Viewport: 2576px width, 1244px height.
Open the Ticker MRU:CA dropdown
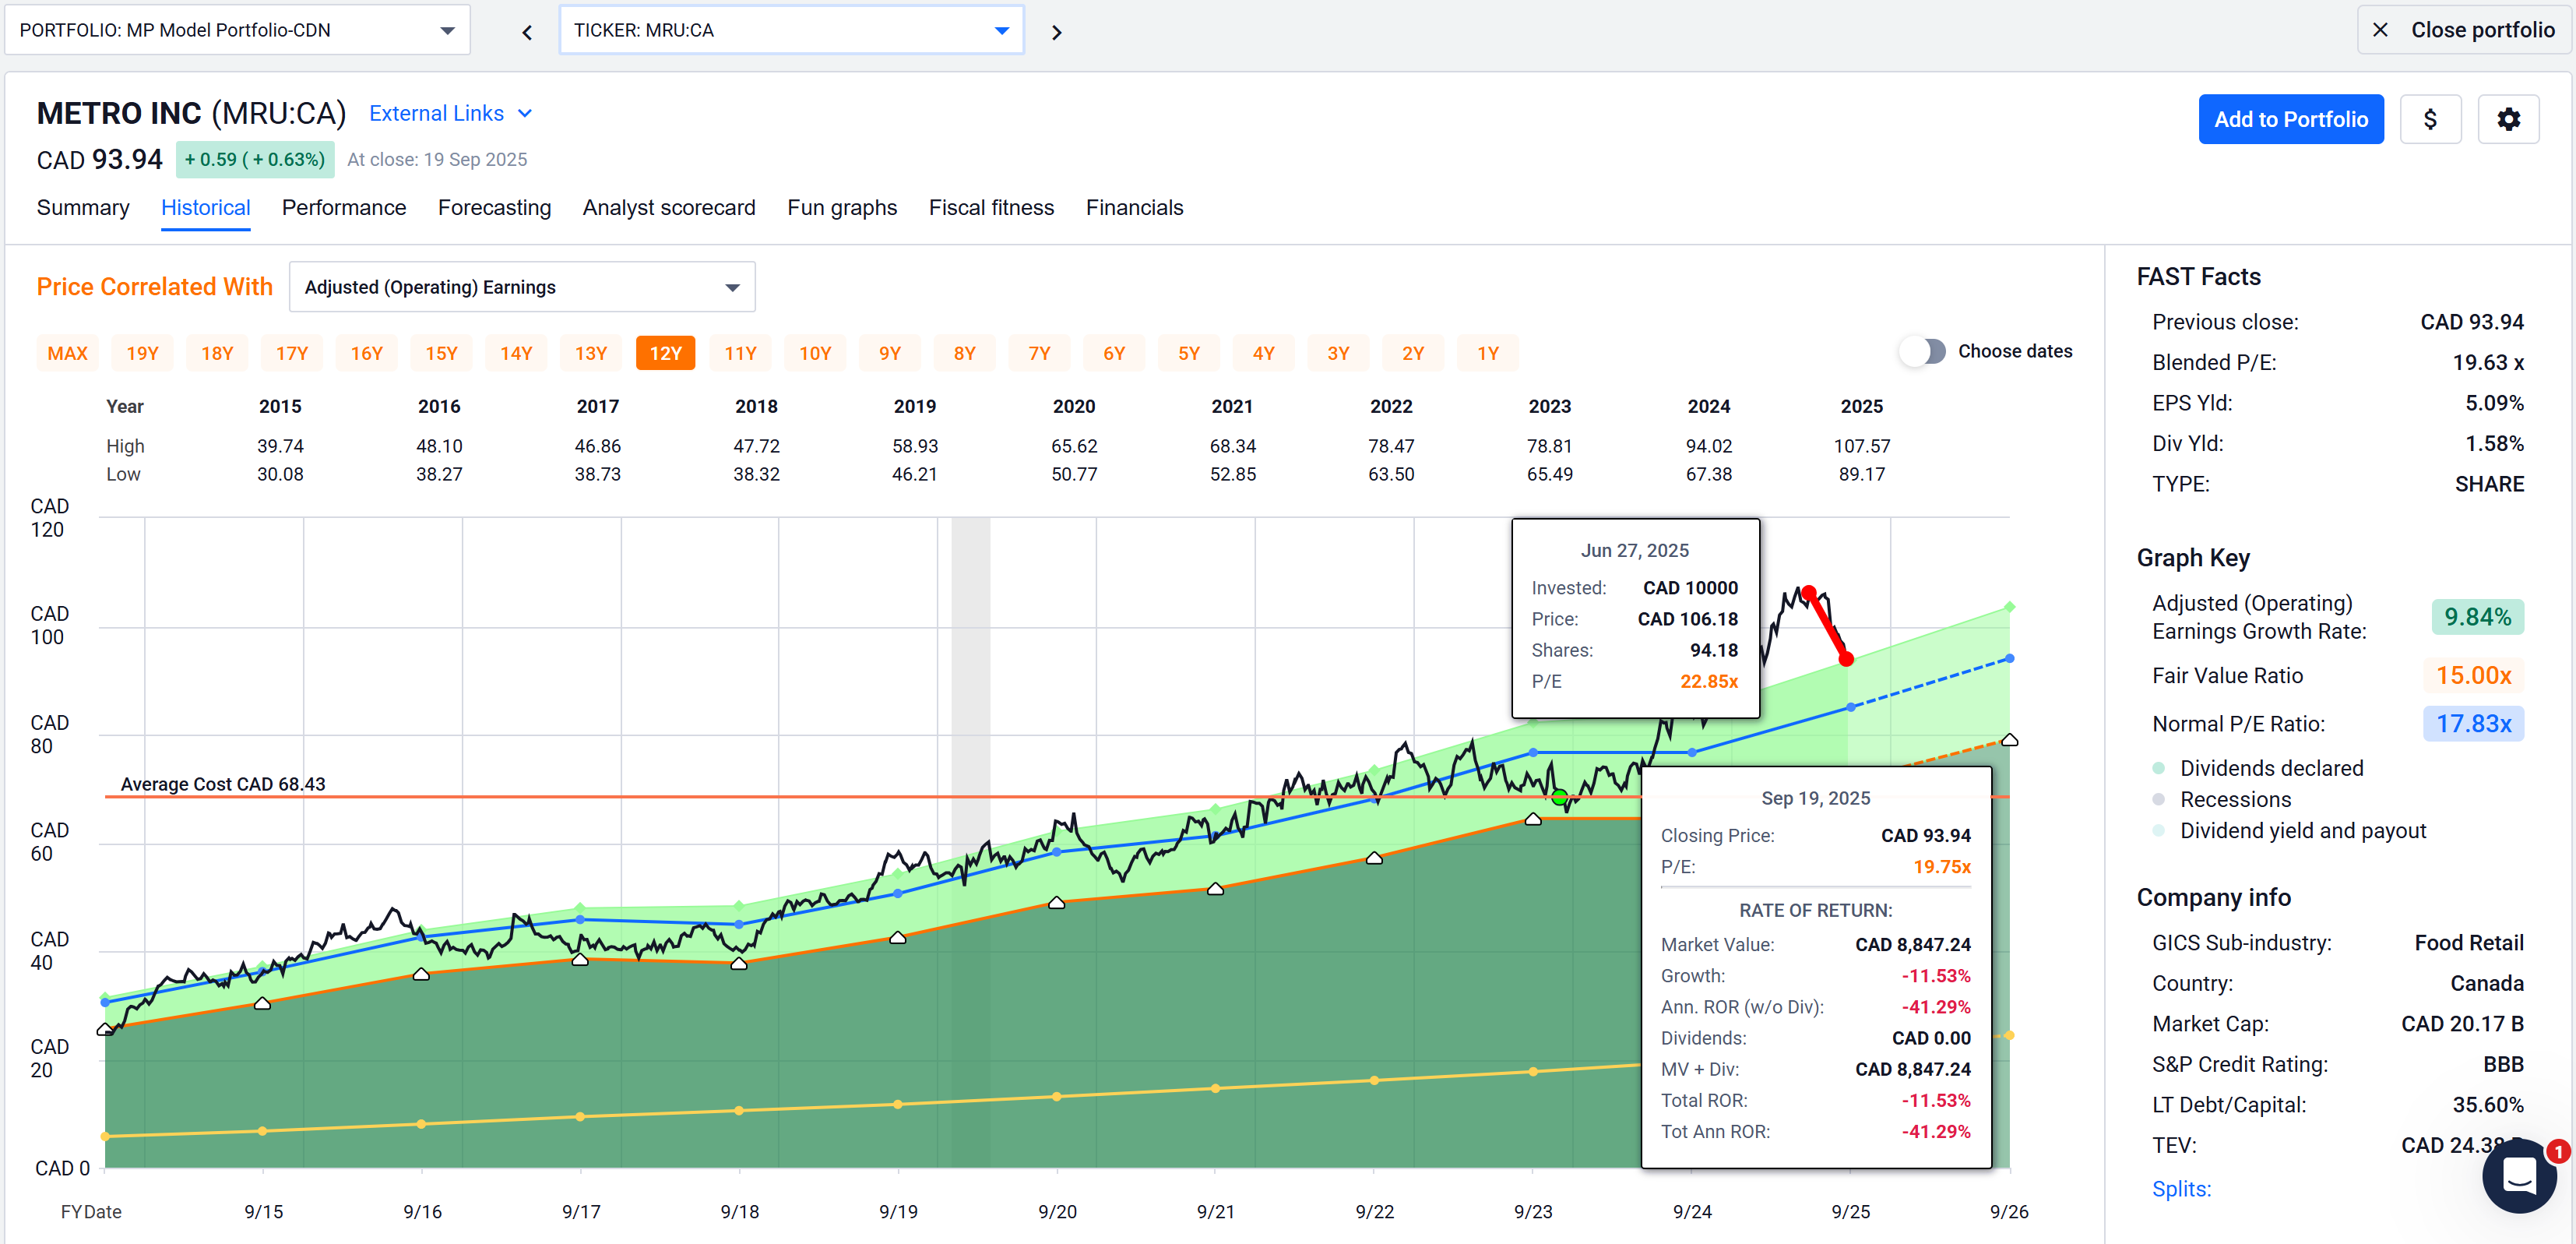pyautogui.click(x=790, y=30)
